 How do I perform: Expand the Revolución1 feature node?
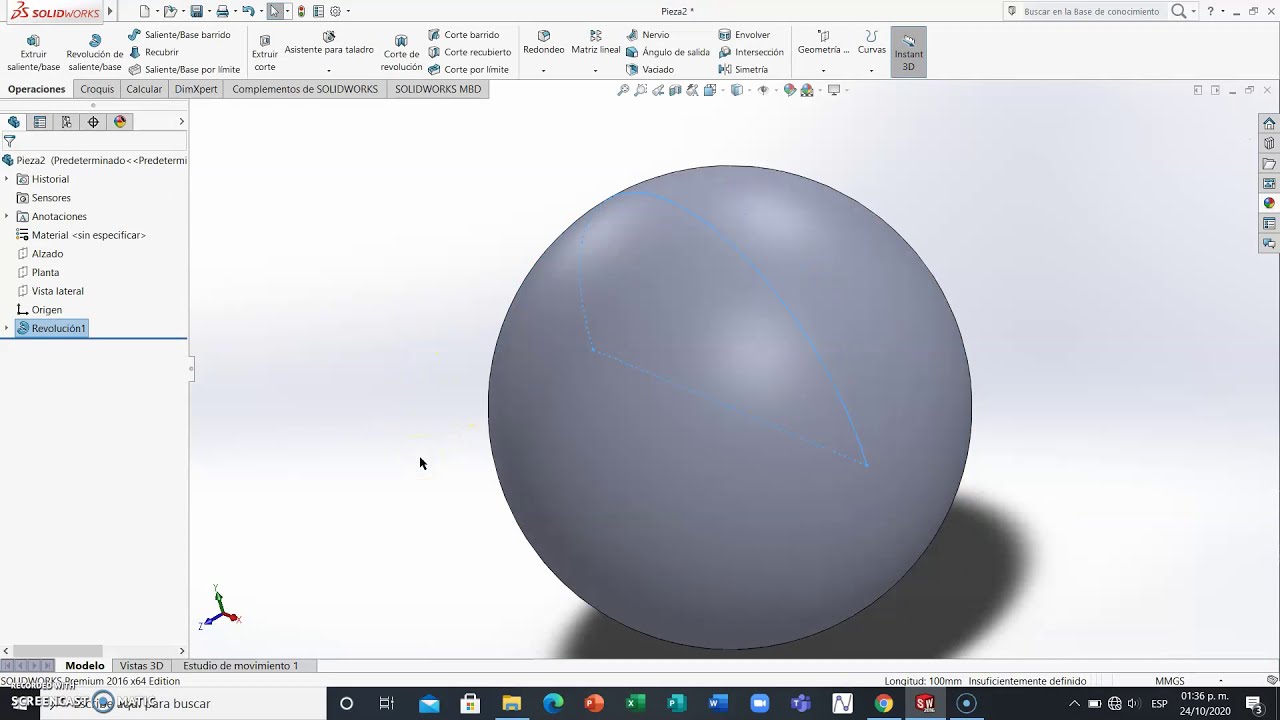pos(7,328)
